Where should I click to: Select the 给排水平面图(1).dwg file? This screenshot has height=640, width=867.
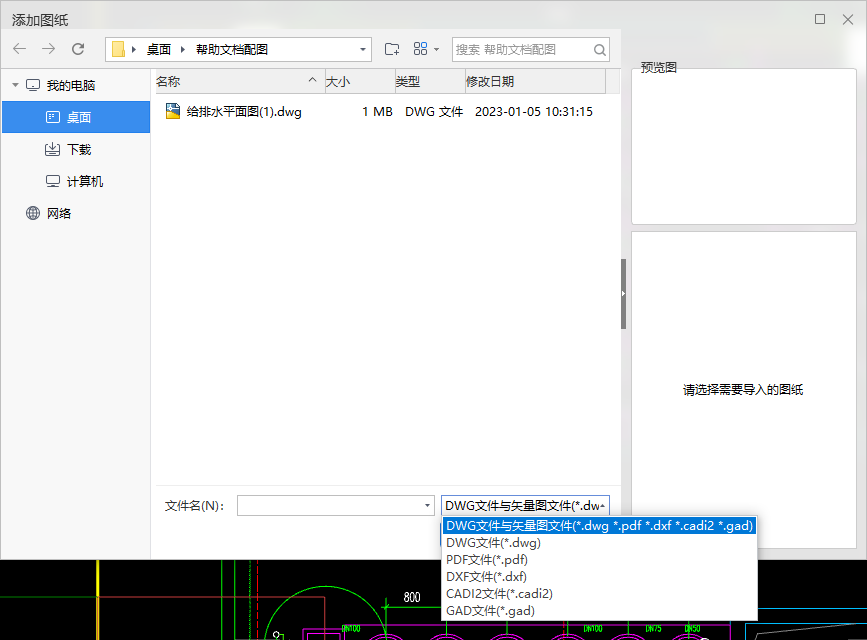click(x=243, y=112)
